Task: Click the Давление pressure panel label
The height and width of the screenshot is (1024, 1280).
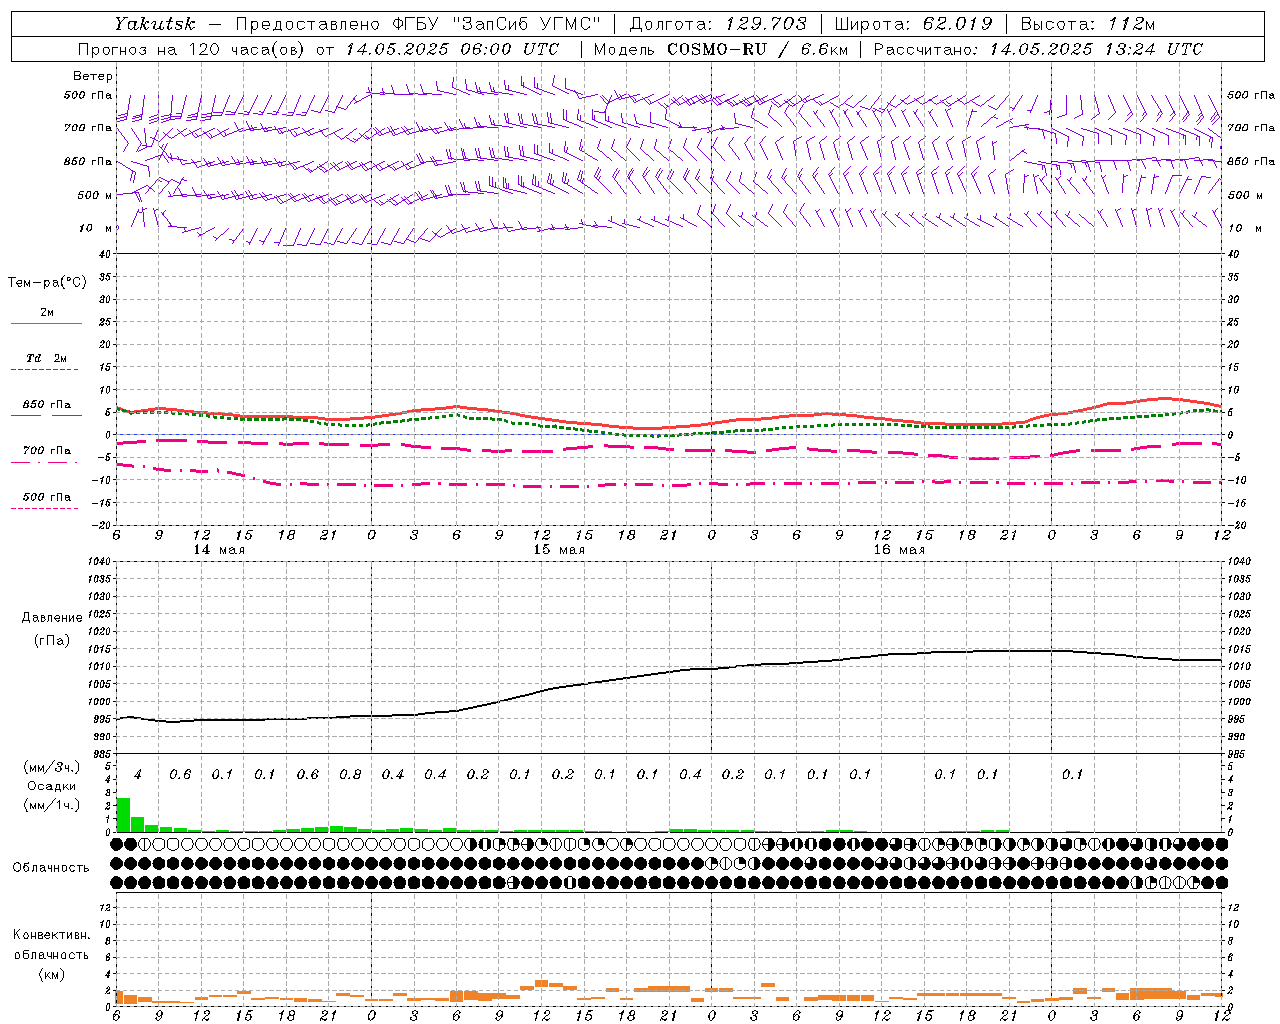Action: pyautogui.click(x=52, y=618)
